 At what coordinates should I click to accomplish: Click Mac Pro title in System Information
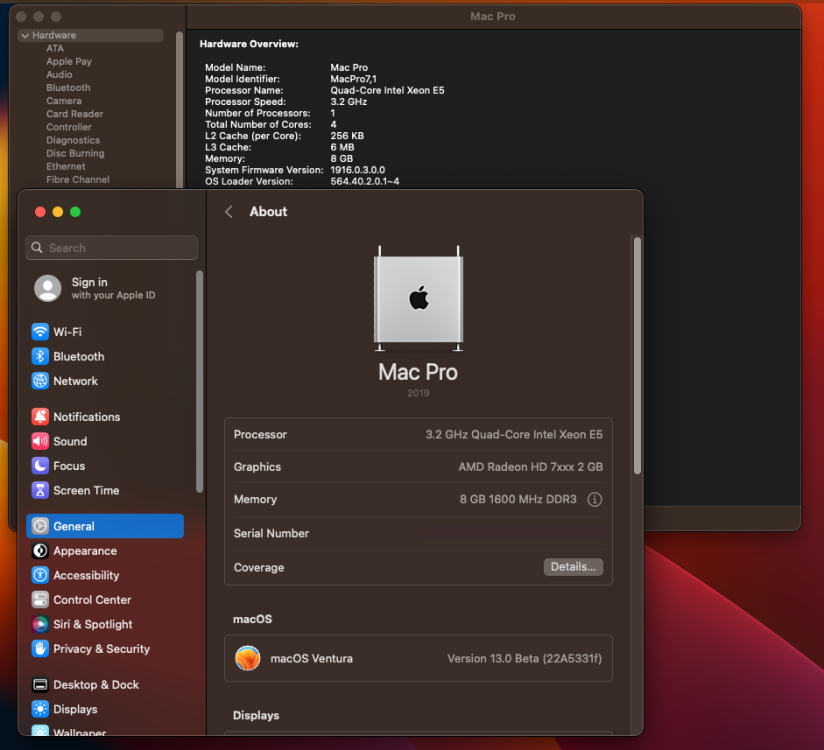(492, 16)
